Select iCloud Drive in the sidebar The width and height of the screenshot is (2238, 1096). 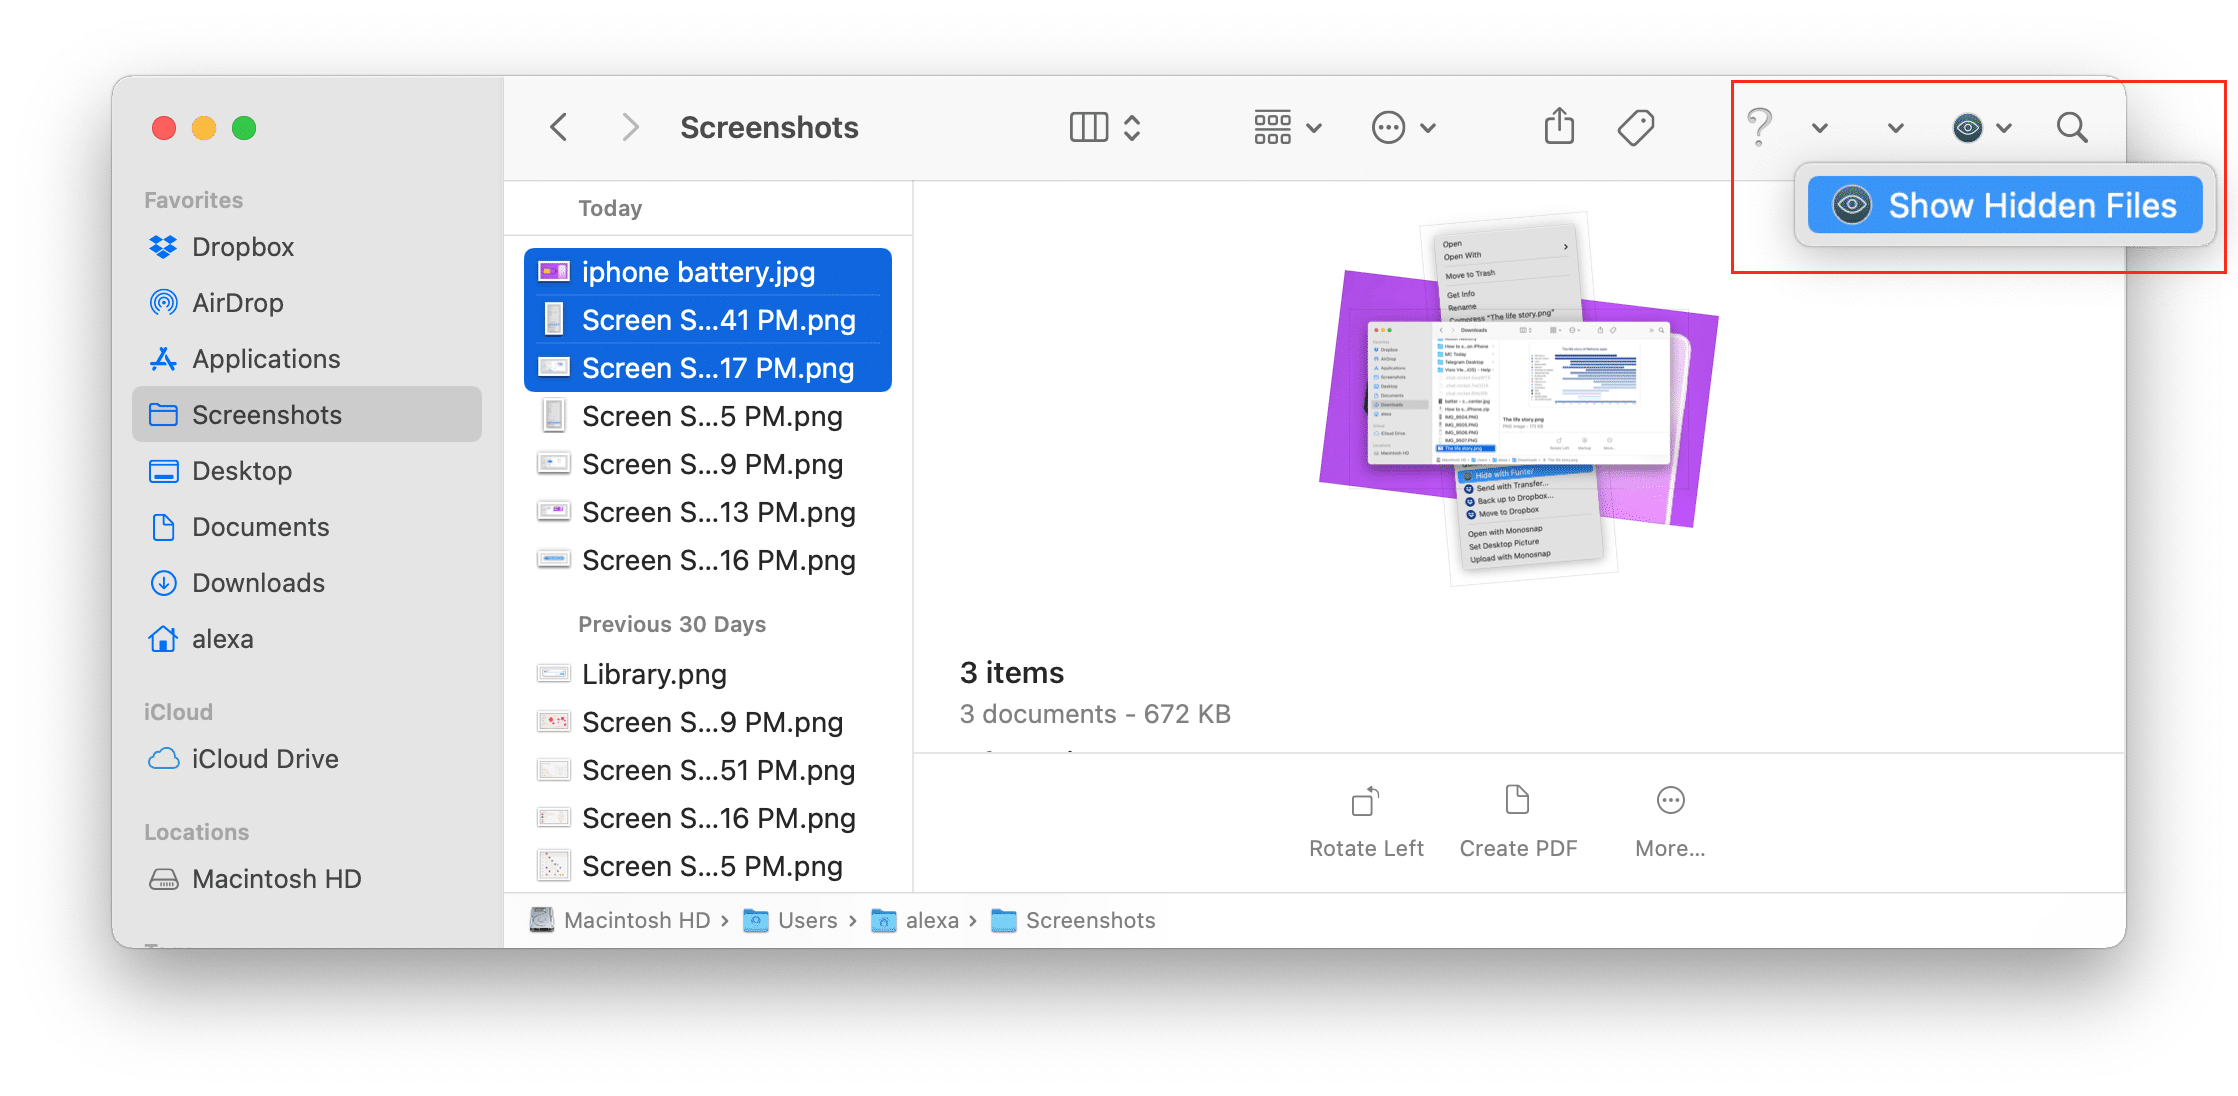point(264,758)
